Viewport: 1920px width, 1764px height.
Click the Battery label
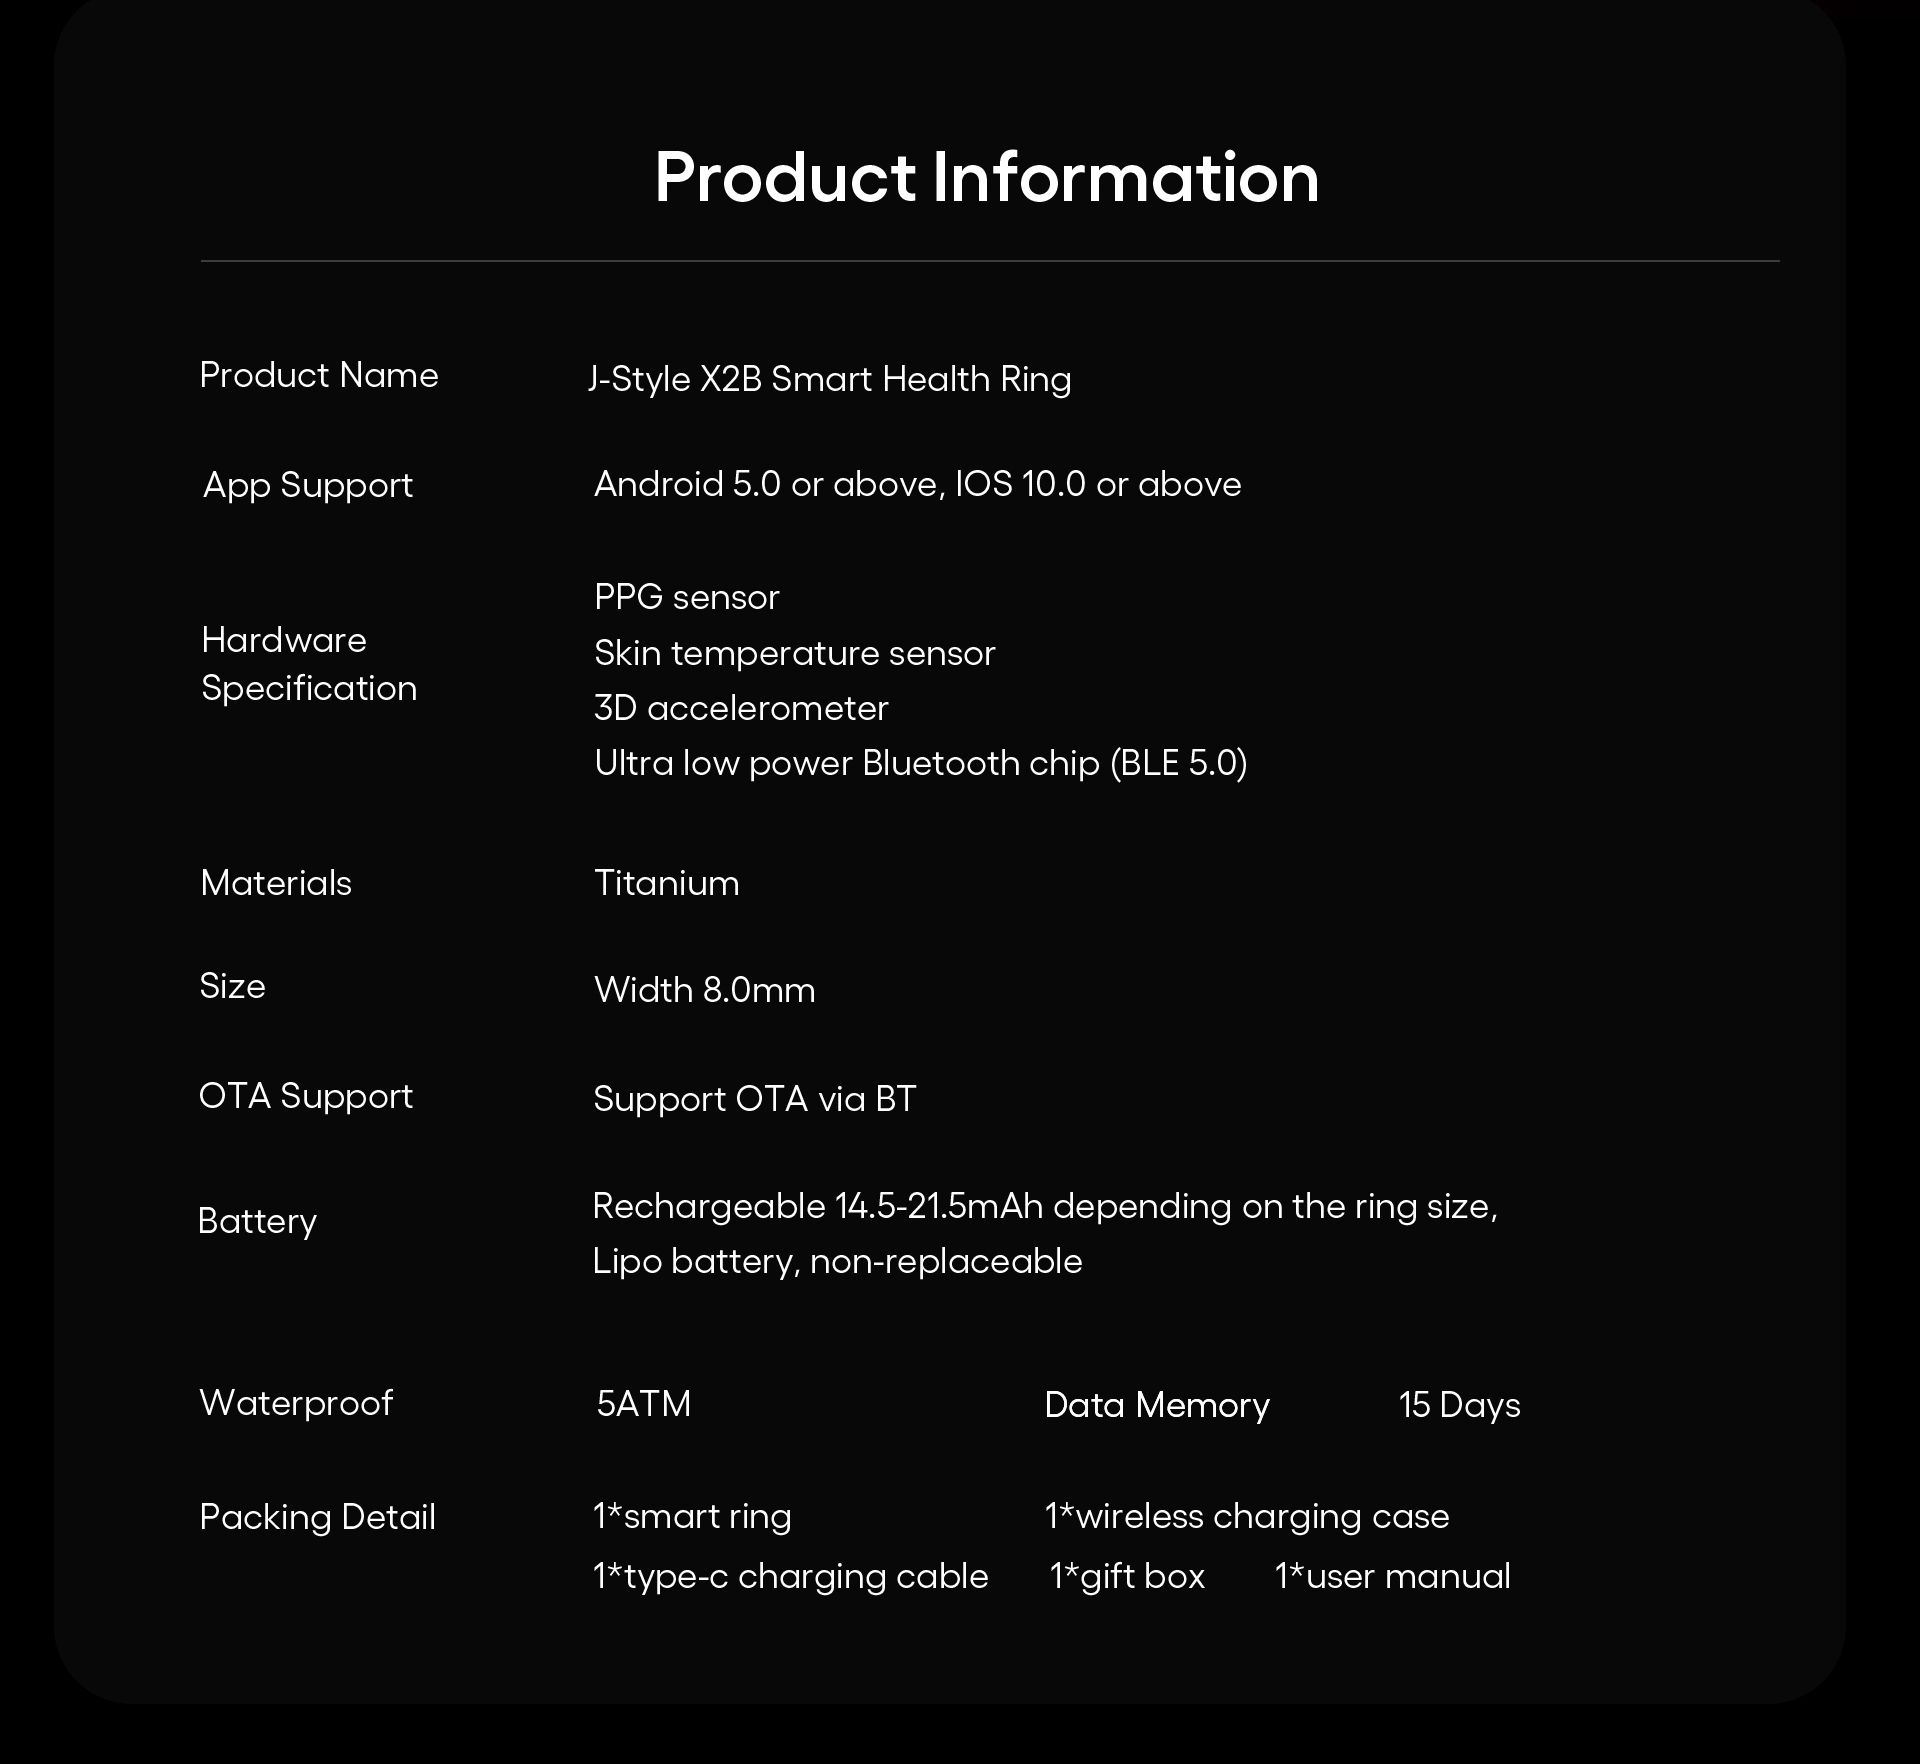click(x=258, y=1221)
